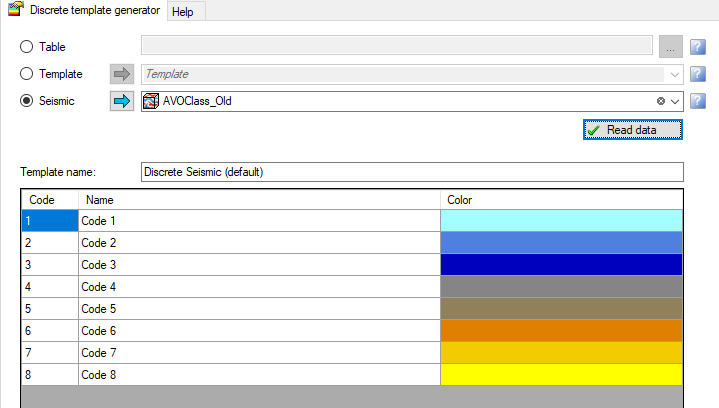Click the help icon in the Table row
Screen dimensions: 719x408
[x=697, y=47]
